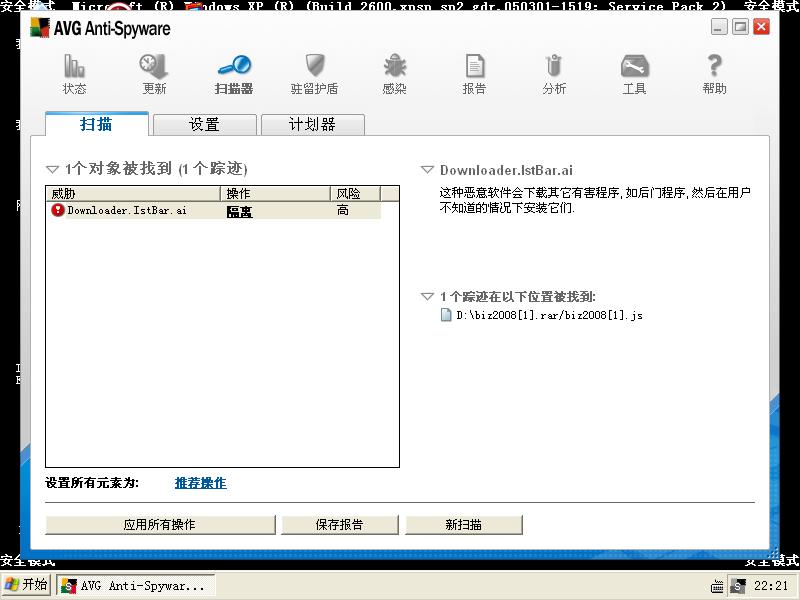The image size is (800, 600).
Task: Click 保存报告 (Save report) button
Action: click(340, 524)
